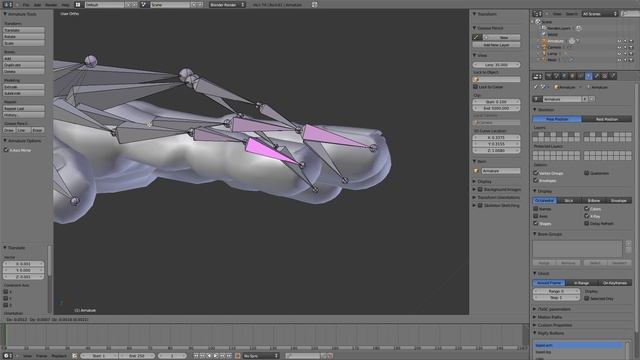Viewport: 640px width, 360px height.
Task: Collapse the Bone Groups panel
Action: pyautogui.click(x=535, y=234)
